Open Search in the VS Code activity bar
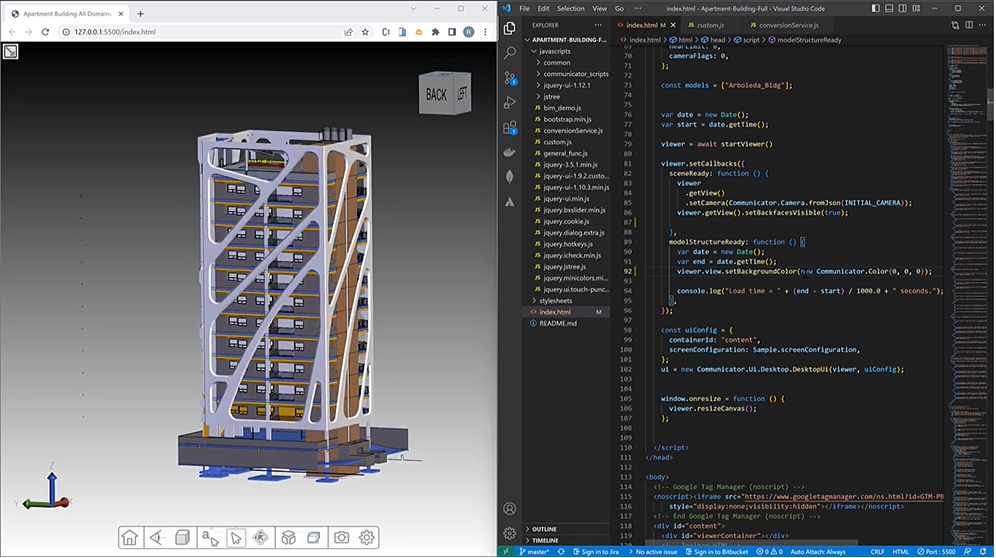Image resolution: width=996 pixels, height=558 pixels. pos(510,52)
